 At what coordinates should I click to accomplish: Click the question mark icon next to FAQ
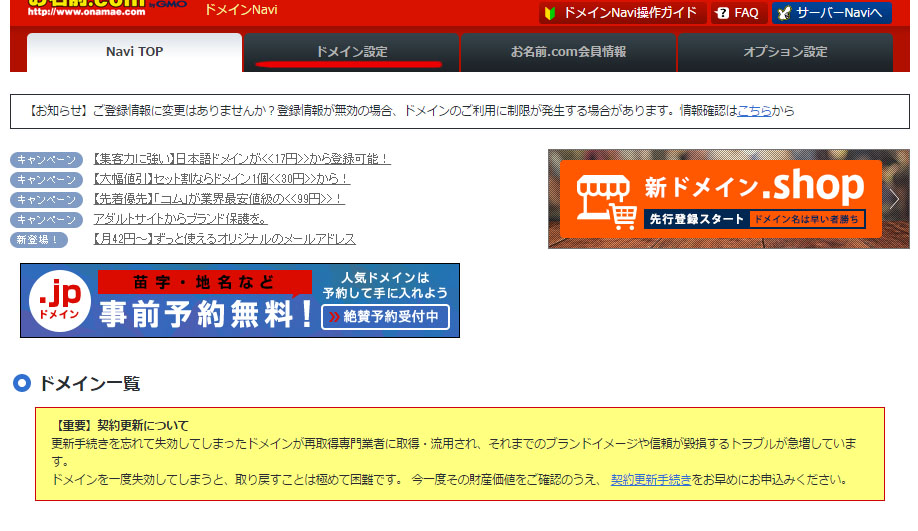point(723,13)
